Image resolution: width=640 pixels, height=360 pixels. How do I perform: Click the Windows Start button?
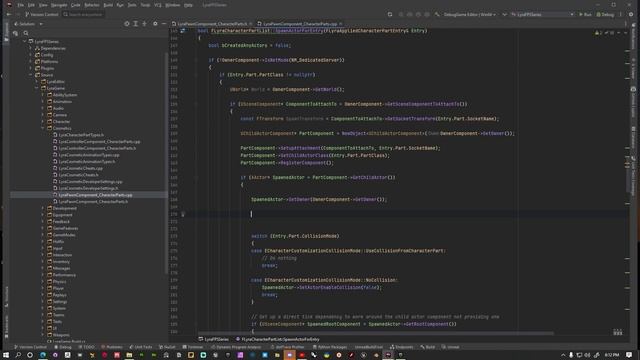tap(6, 355)
